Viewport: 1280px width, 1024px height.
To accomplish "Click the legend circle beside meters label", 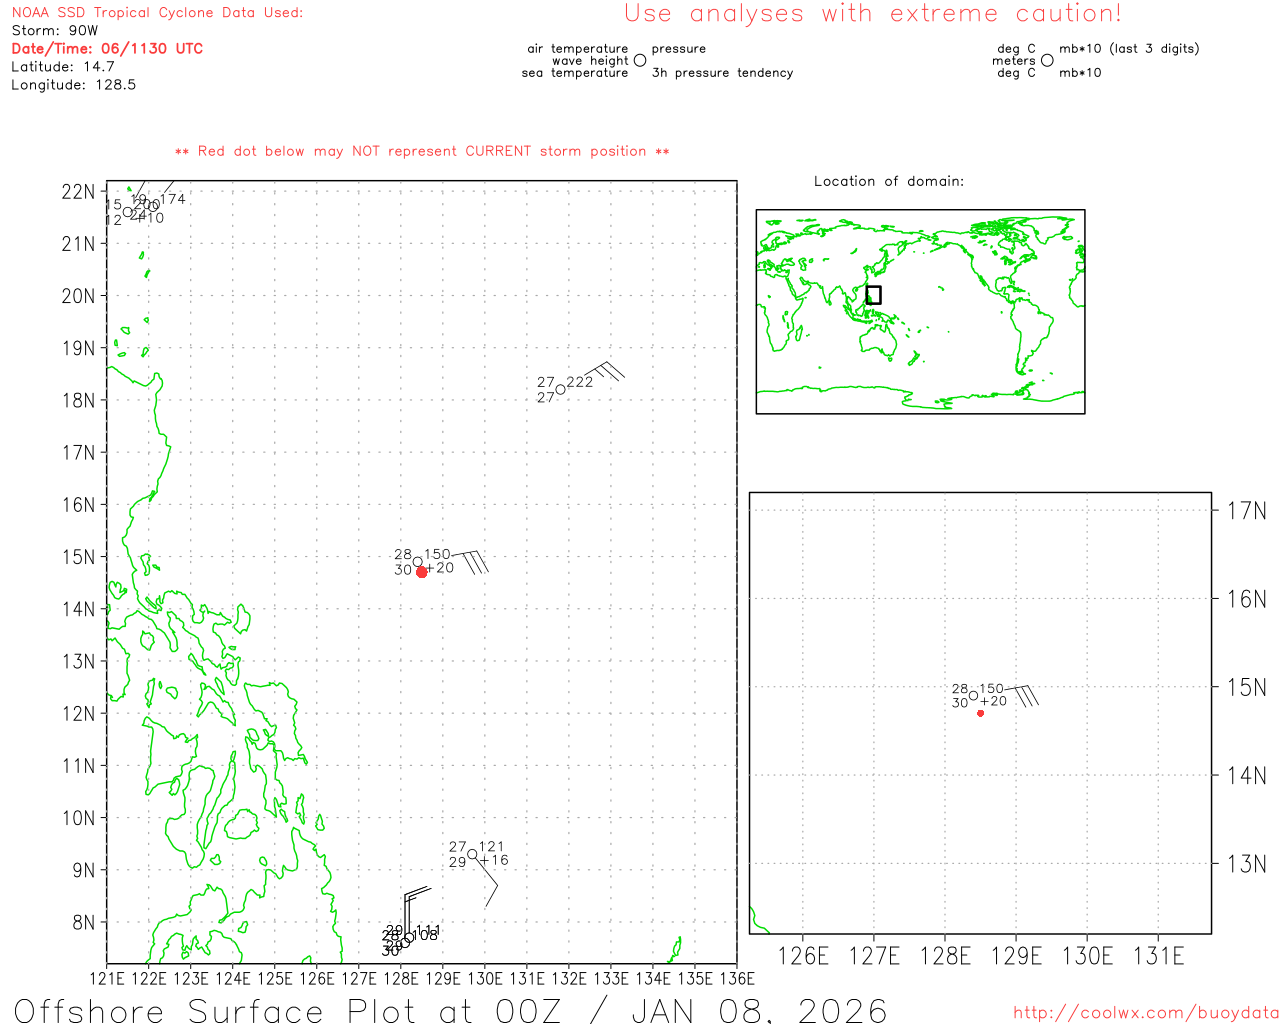I will click(x=1047, y=61).
